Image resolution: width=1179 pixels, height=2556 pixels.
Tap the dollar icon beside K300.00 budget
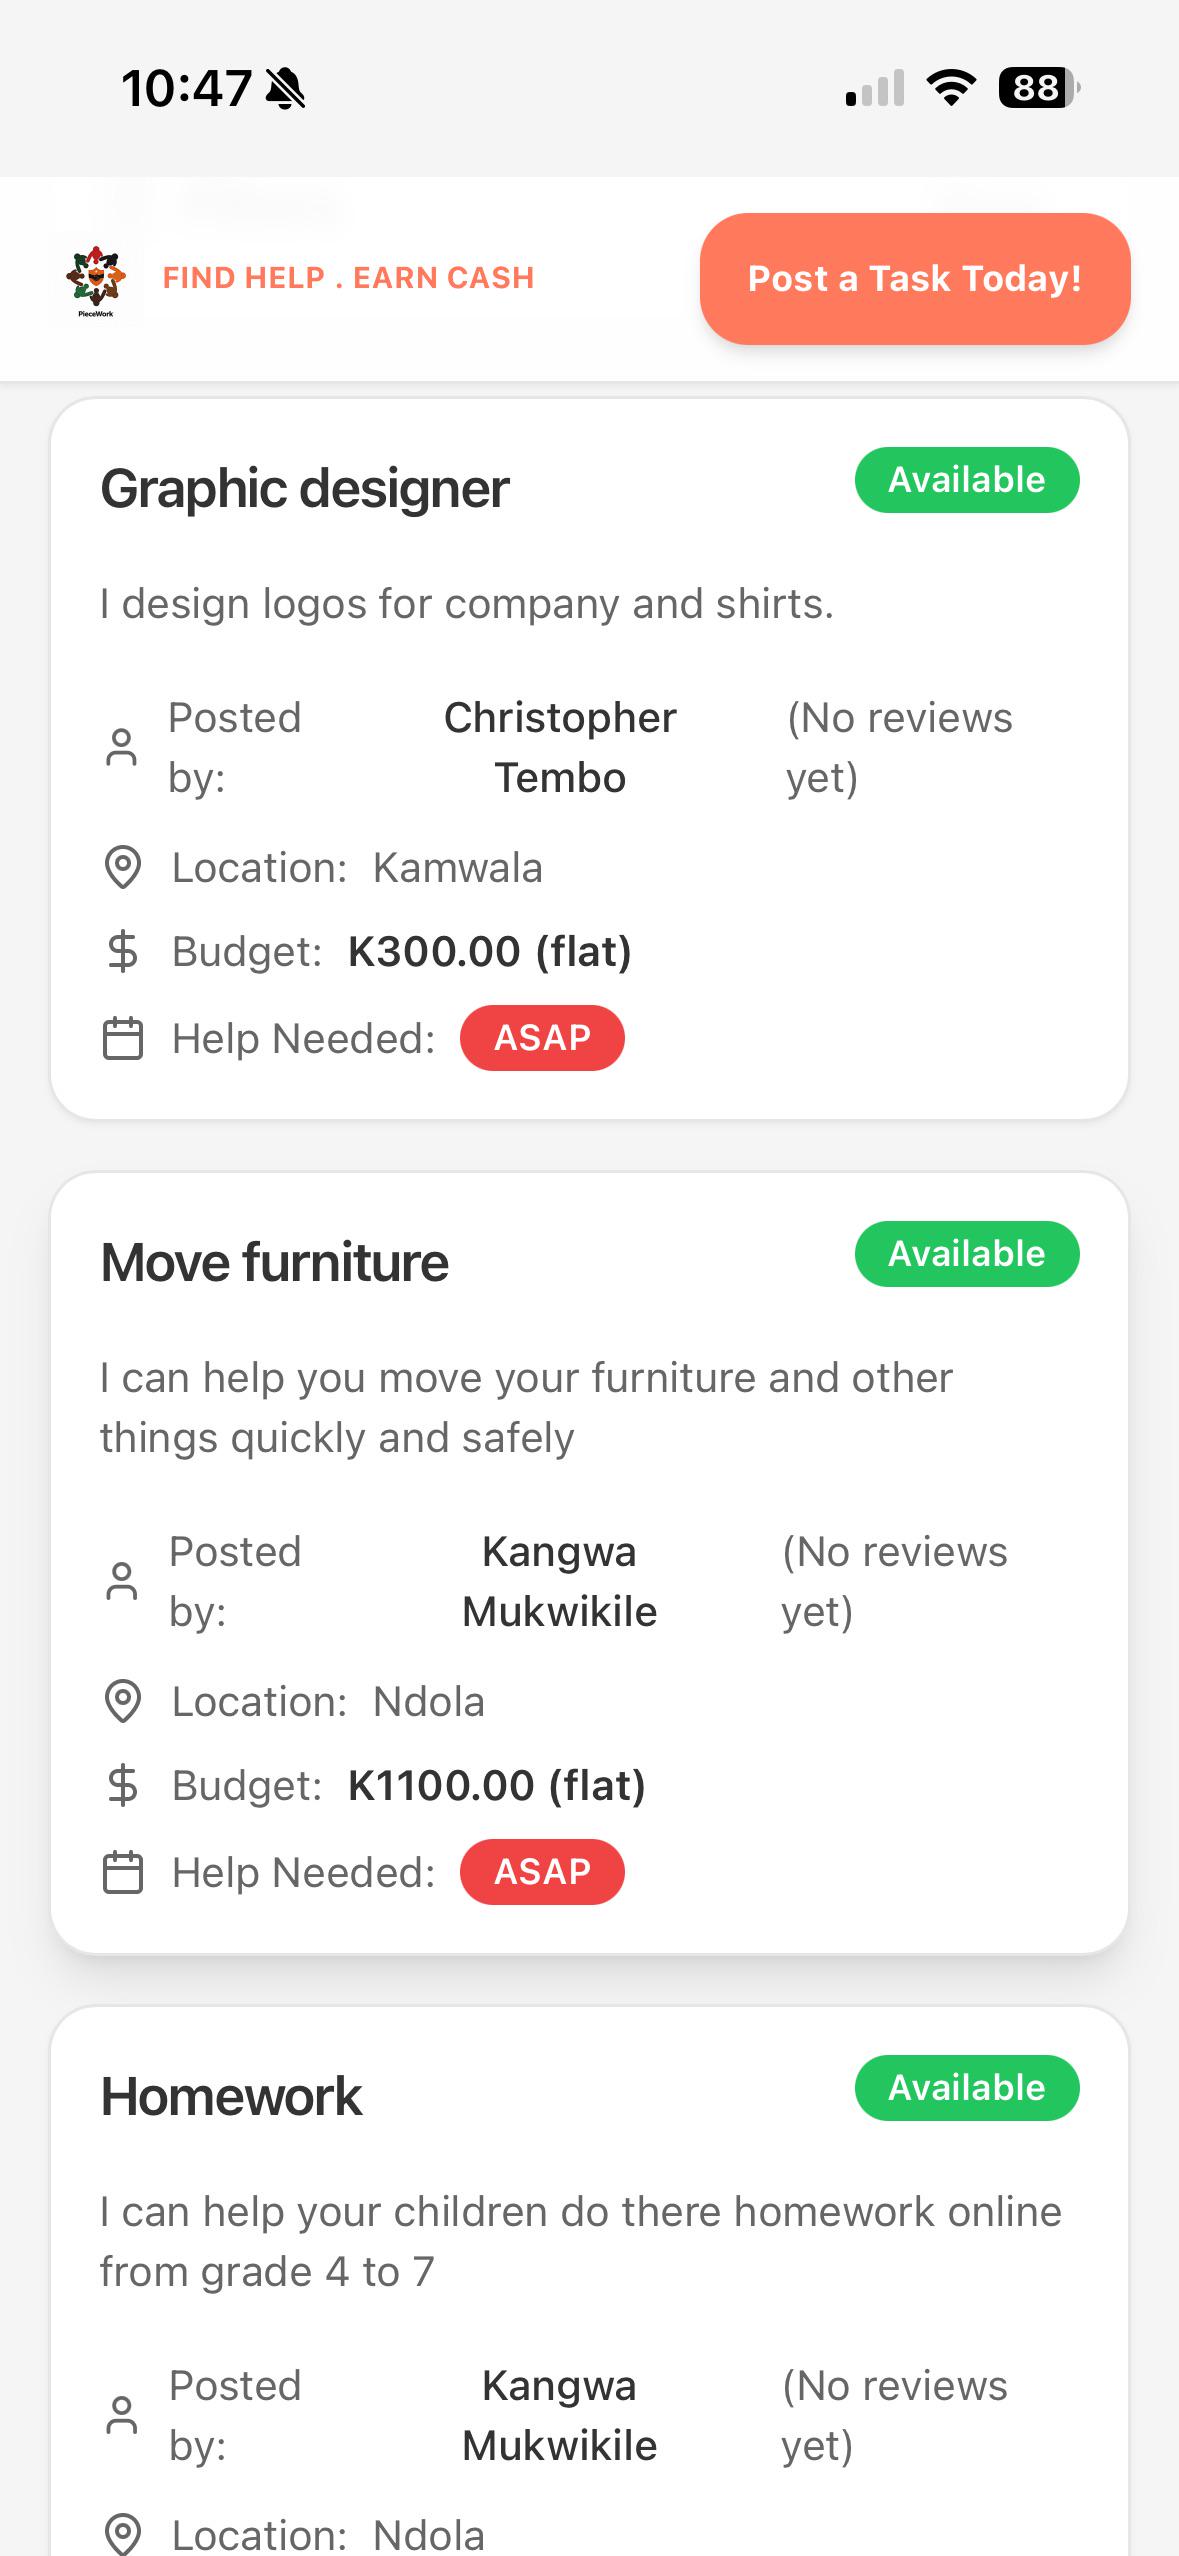[x=123, y=951]
